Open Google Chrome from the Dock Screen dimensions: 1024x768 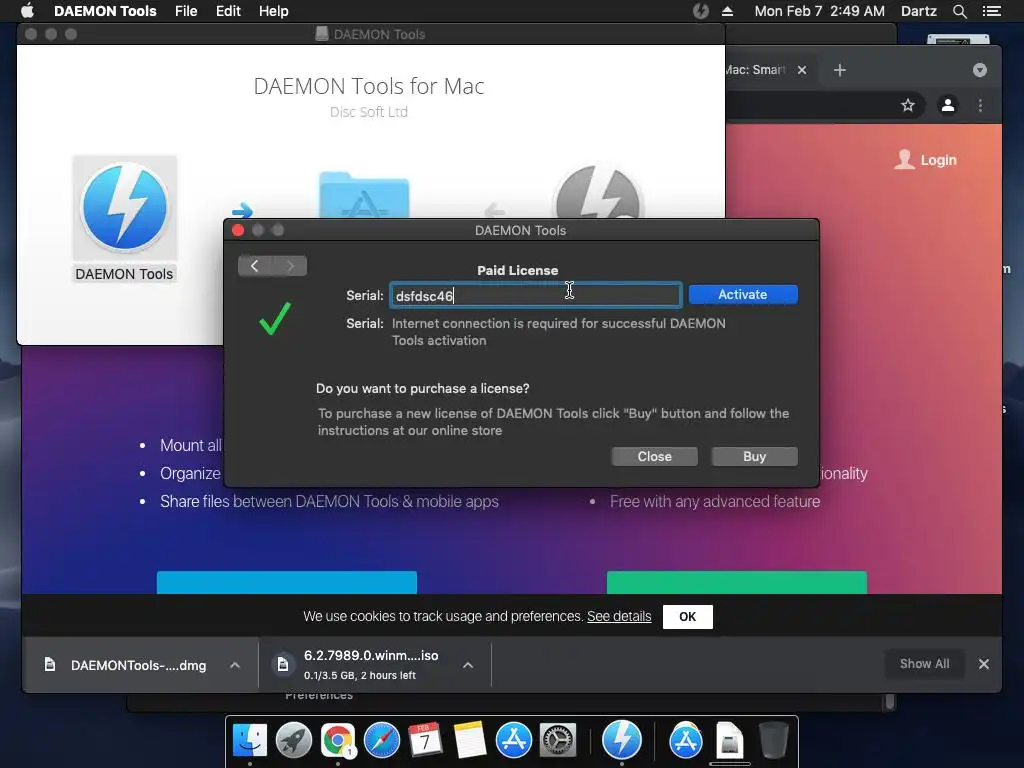338,741
